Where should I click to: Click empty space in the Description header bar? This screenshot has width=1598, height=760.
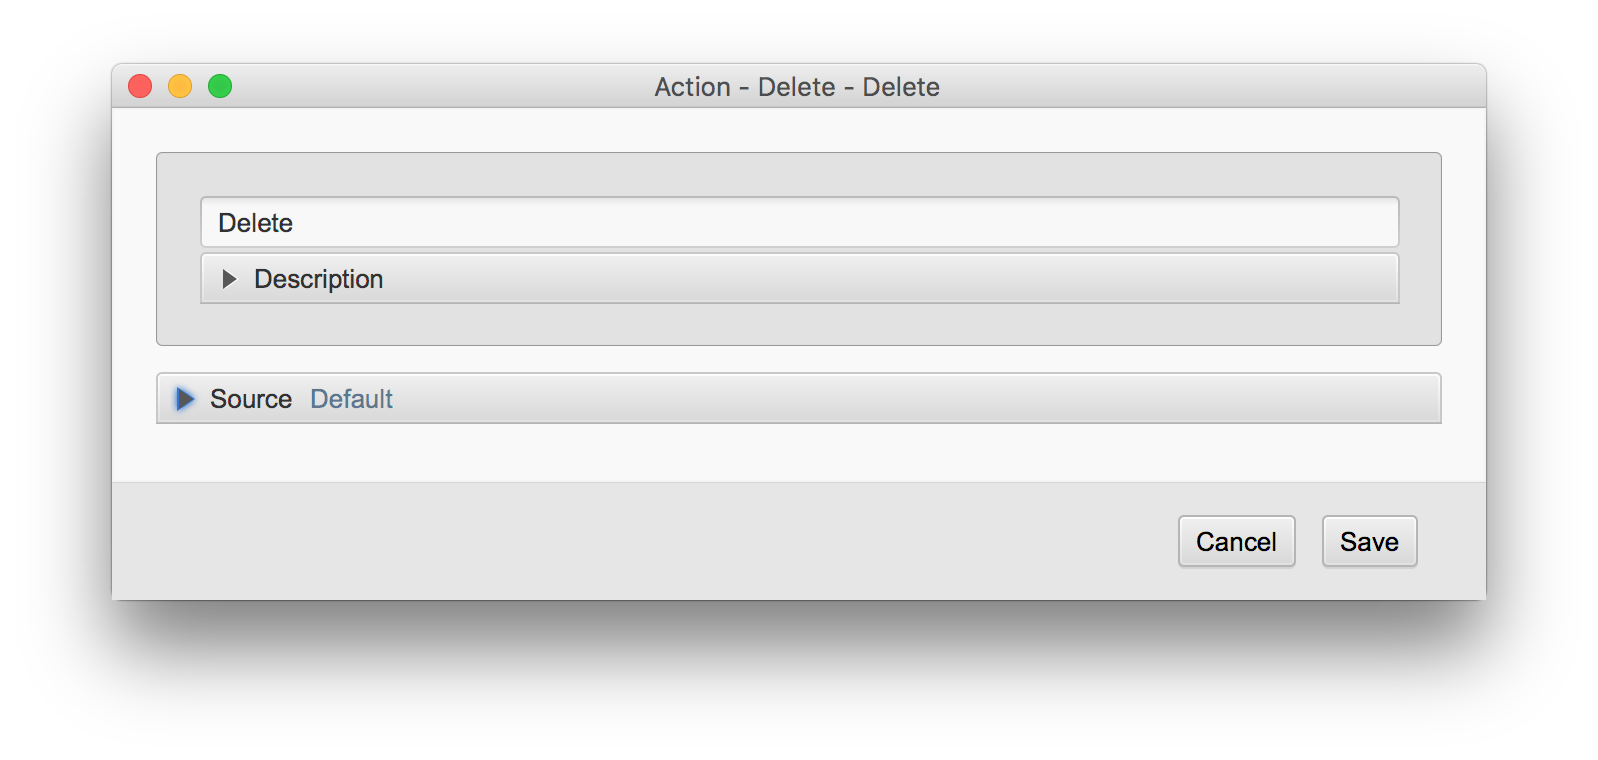pos(890,279)
